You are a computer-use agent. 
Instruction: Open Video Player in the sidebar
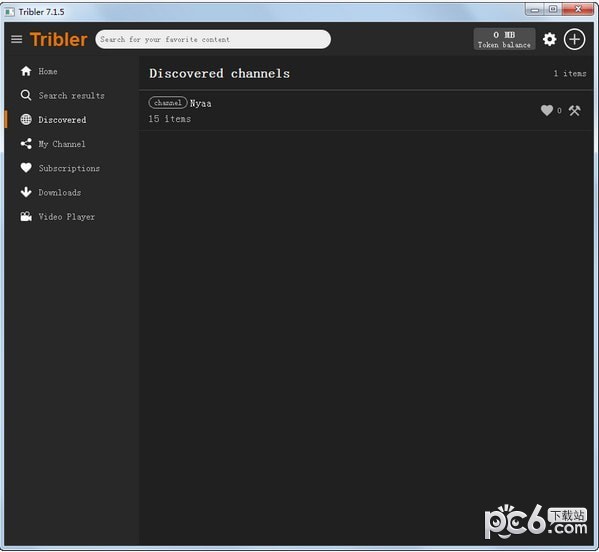[66, 217]
